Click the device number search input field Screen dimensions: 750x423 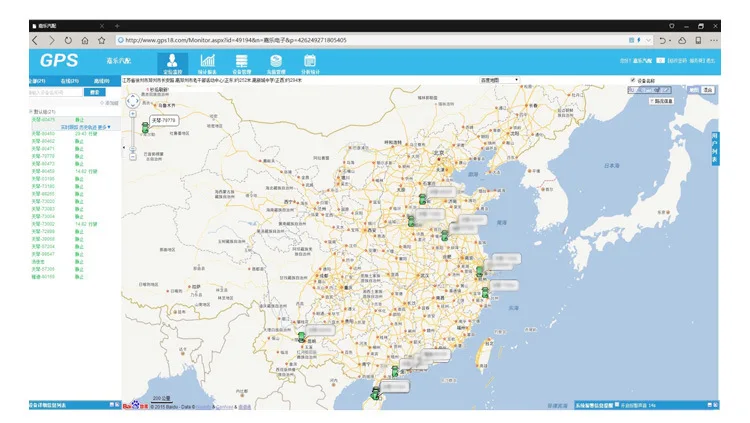click(55, 92)
